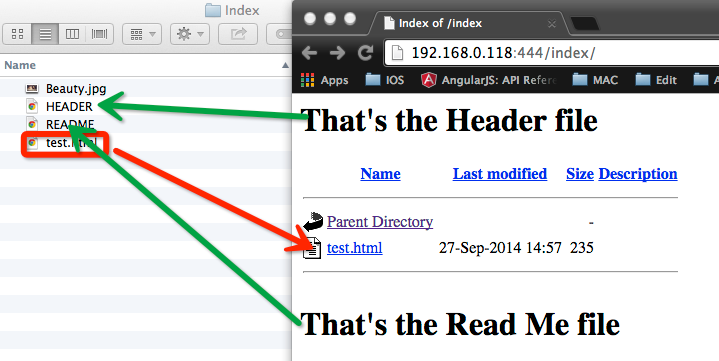Open the Finder action gear menu
Screen dimensions: 719x361
[190, 34]
